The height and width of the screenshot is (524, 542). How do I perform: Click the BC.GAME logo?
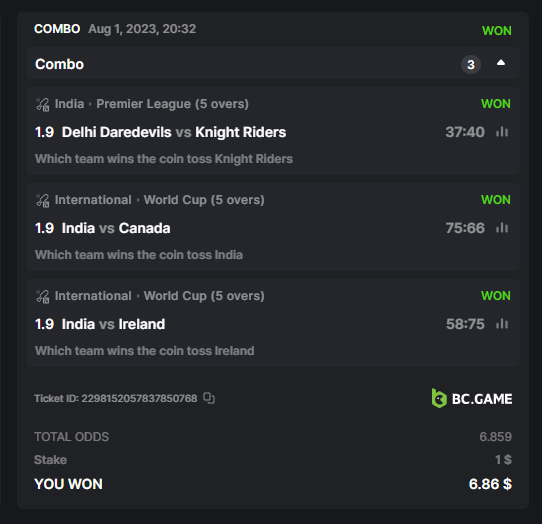(472, 399)
